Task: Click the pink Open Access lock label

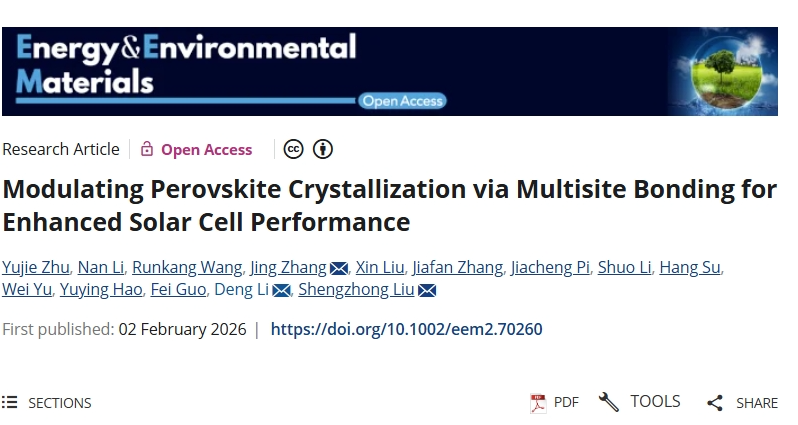Action: click(196, 149)
